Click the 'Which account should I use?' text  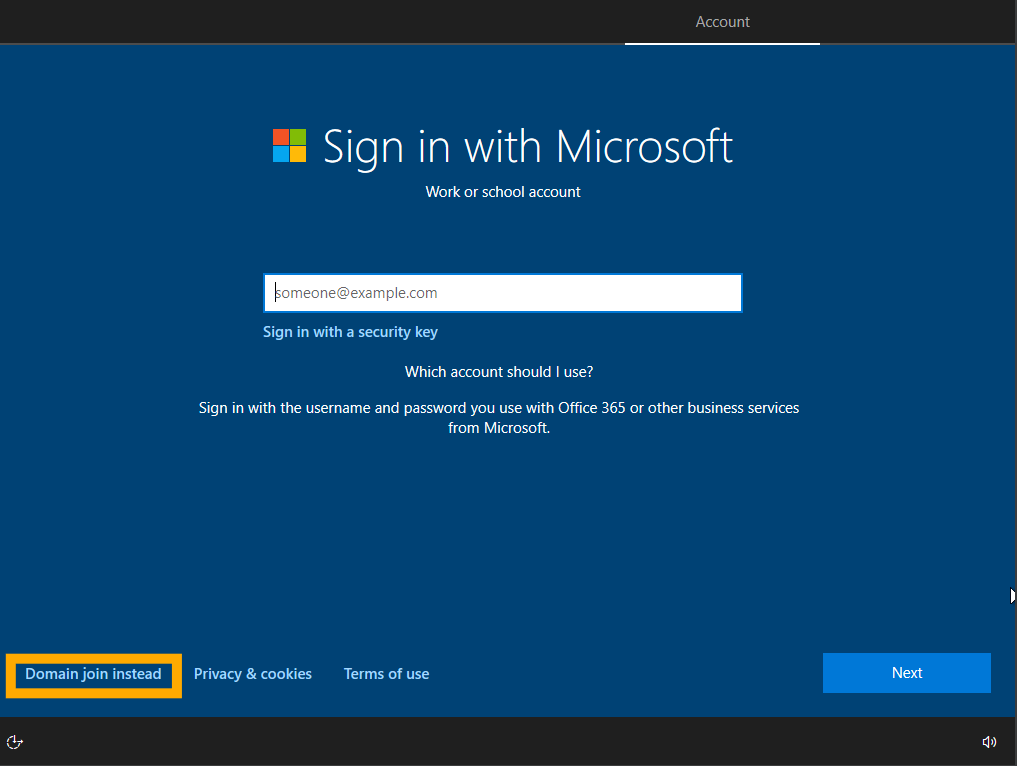point(499,372)
